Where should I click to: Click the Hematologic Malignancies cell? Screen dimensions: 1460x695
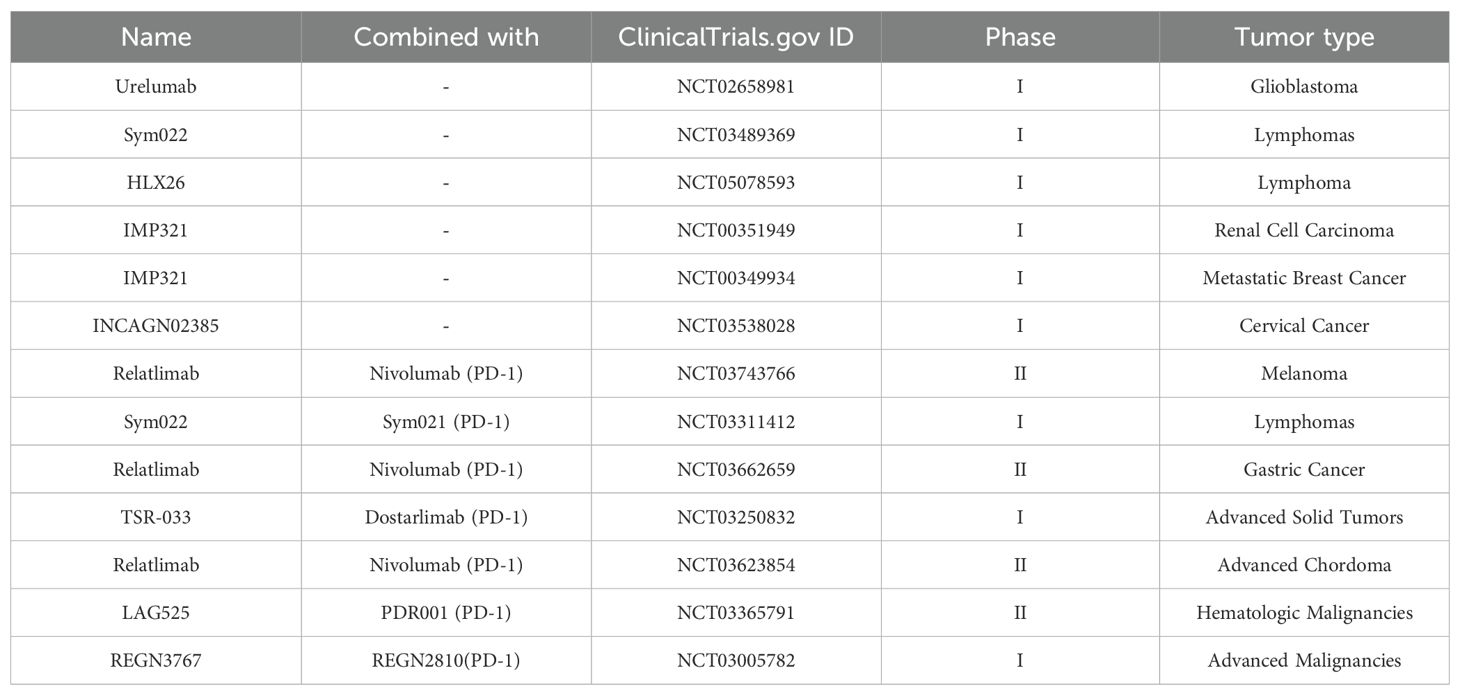coord(1304,613)
